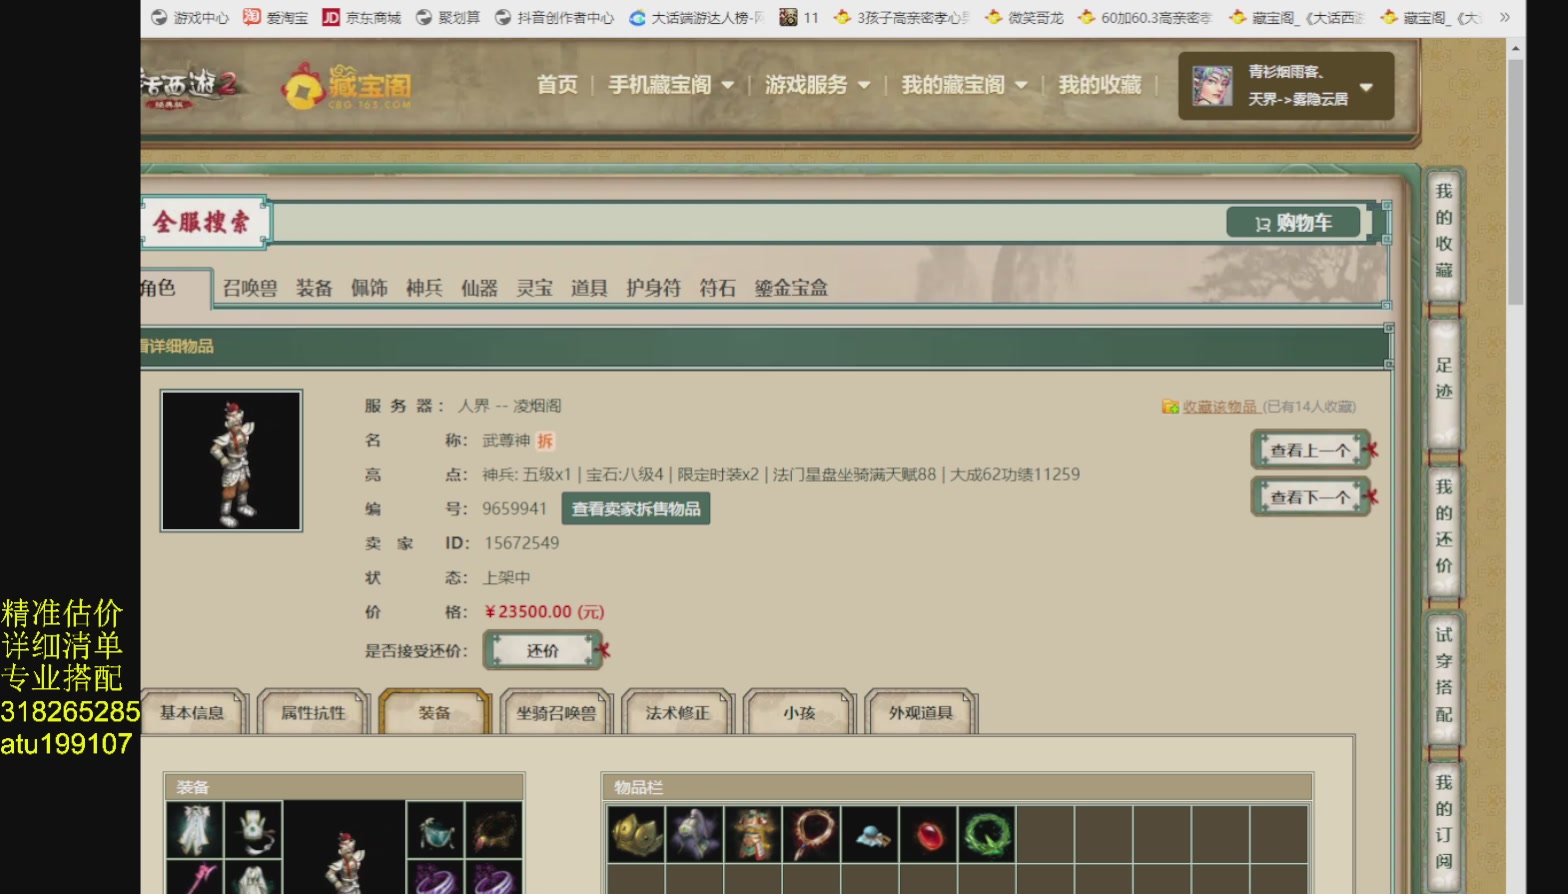Click the white necklace equipment icon
This screenshot has width=1568, height=894.
coord(254,830)
